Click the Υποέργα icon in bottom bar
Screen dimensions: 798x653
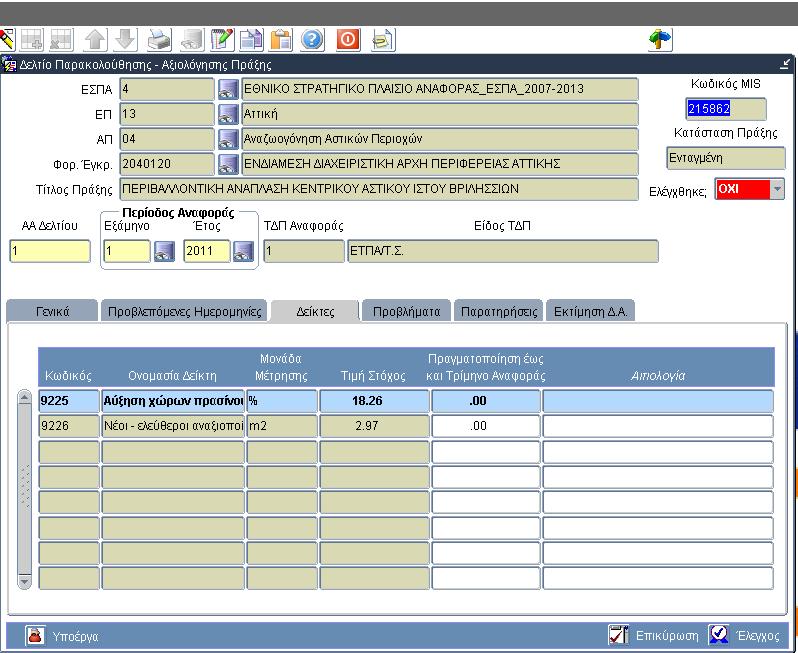[x=35, y=636]
